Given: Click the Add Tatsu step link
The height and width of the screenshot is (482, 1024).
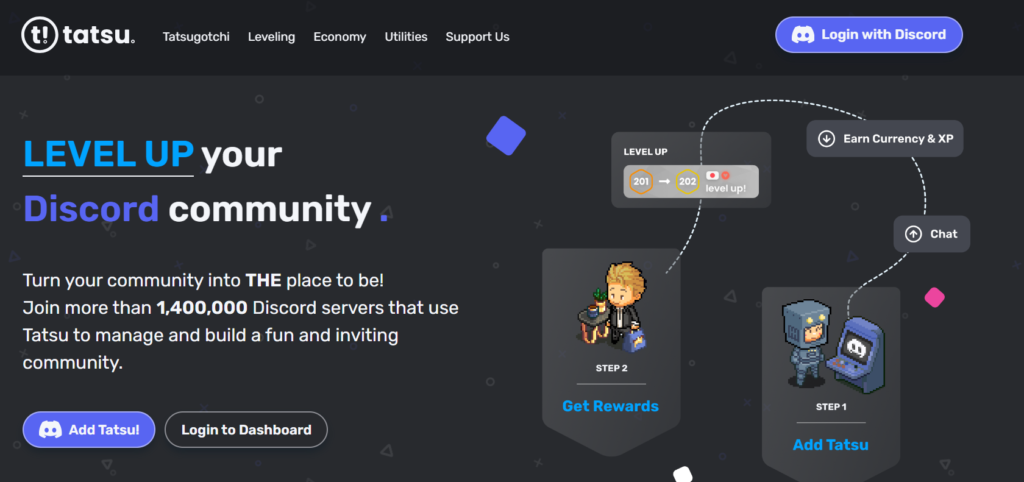Looking at the screenshot, I should coord(831,445).
